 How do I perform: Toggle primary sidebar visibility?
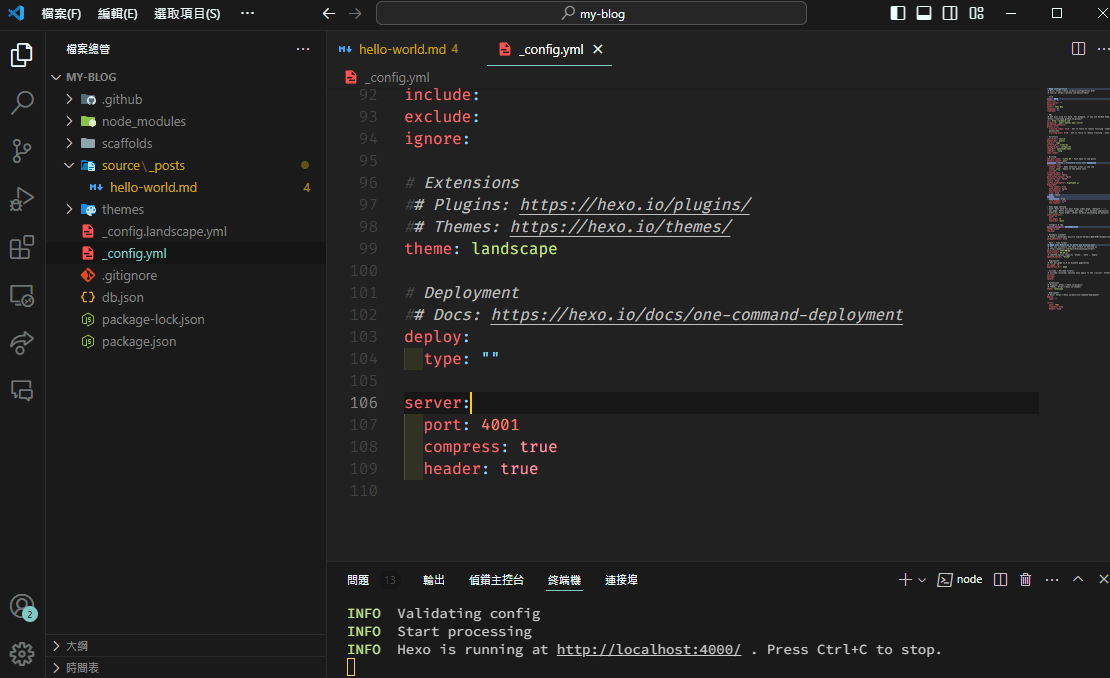pos(898,13)
